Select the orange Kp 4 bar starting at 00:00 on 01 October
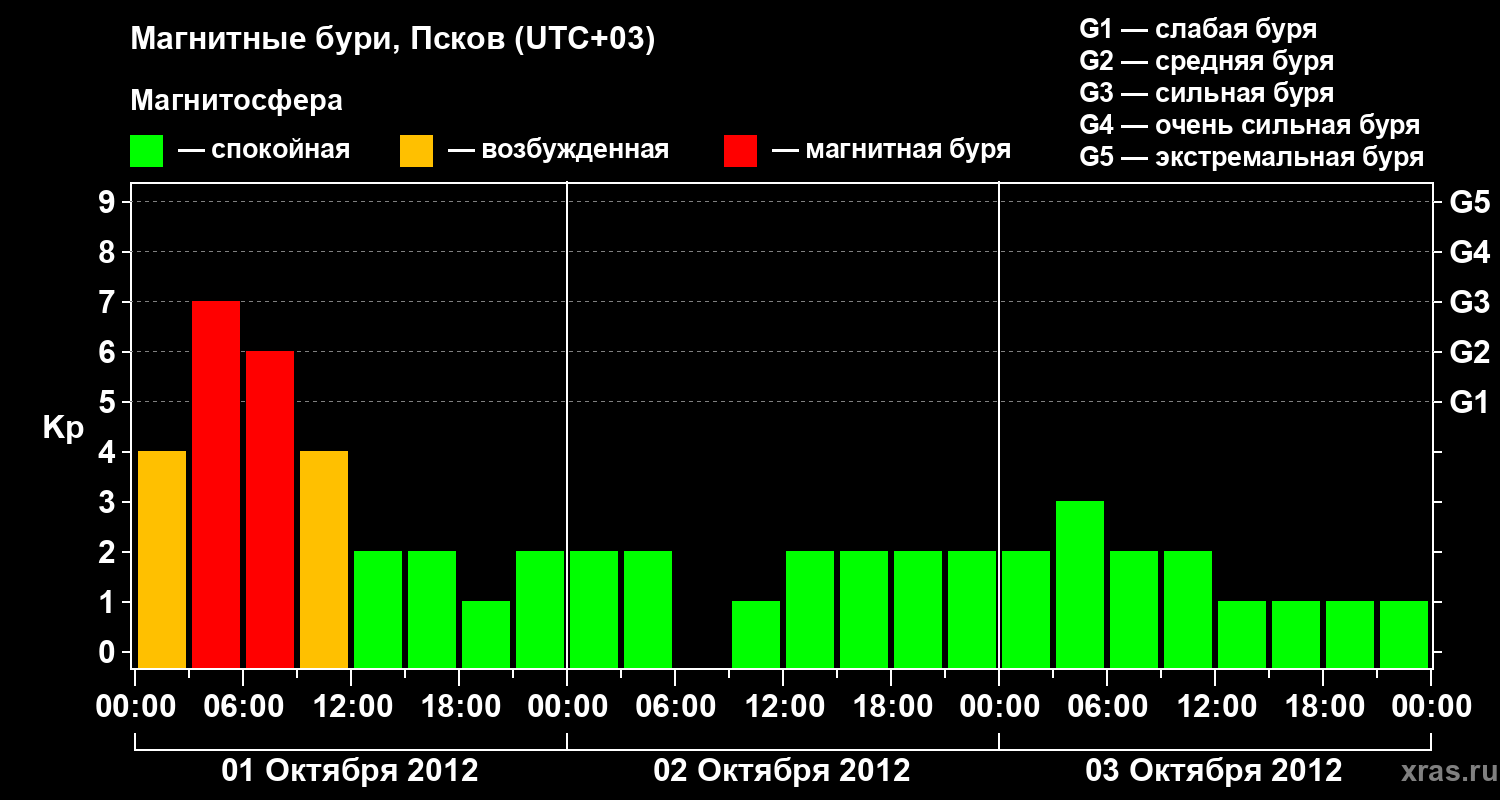Screen dimensions: 1500x800 click(162, 559)
